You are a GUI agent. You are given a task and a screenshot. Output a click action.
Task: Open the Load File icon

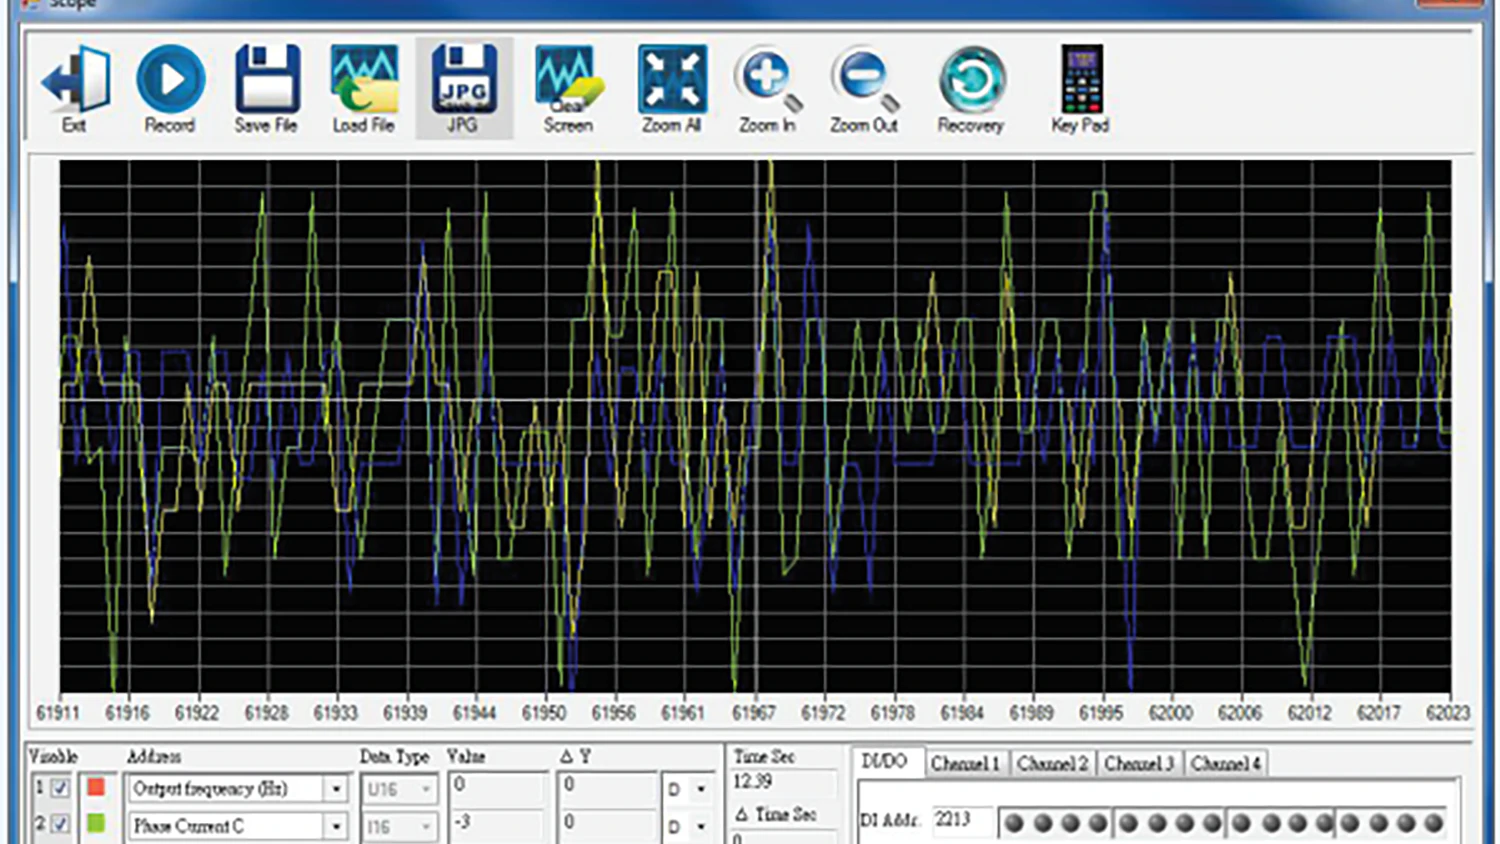(x=364, y=78)
